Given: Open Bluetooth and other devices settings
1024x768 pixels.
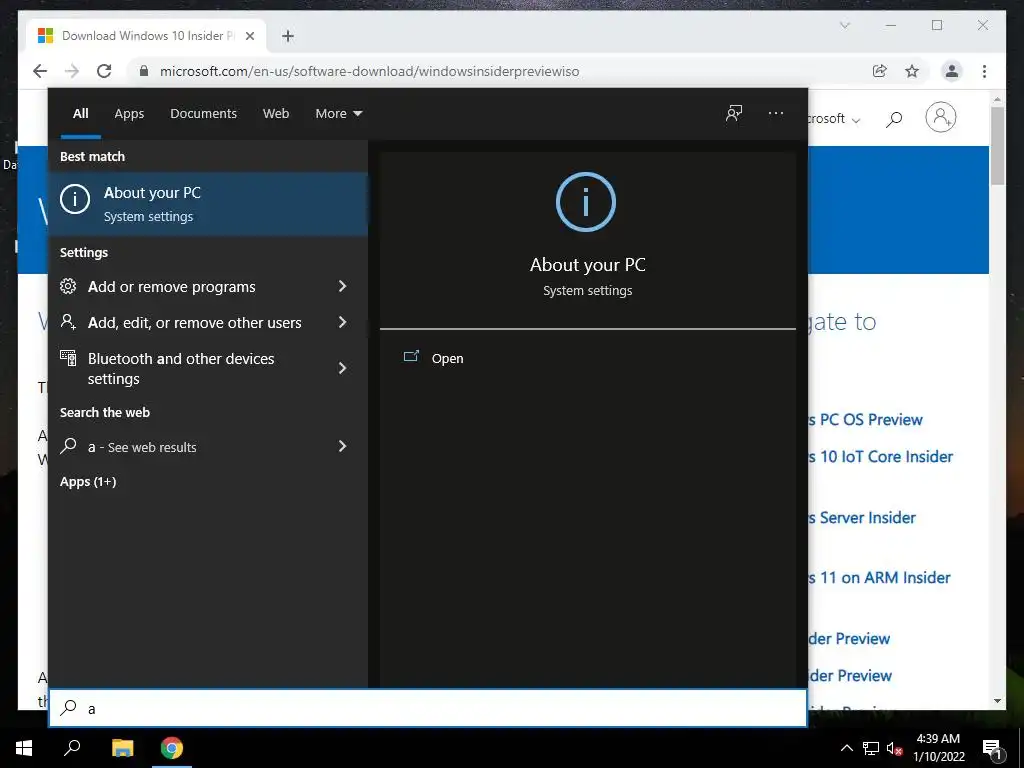Looking at the screenshot, I should tap(208, 368).
